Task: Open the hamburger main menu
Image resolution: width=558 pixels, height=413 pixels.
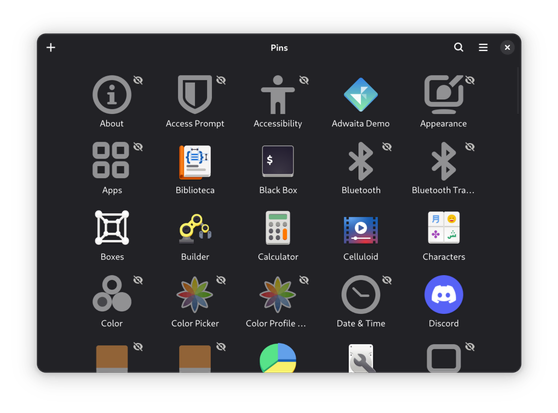Action: coord(483,47)
